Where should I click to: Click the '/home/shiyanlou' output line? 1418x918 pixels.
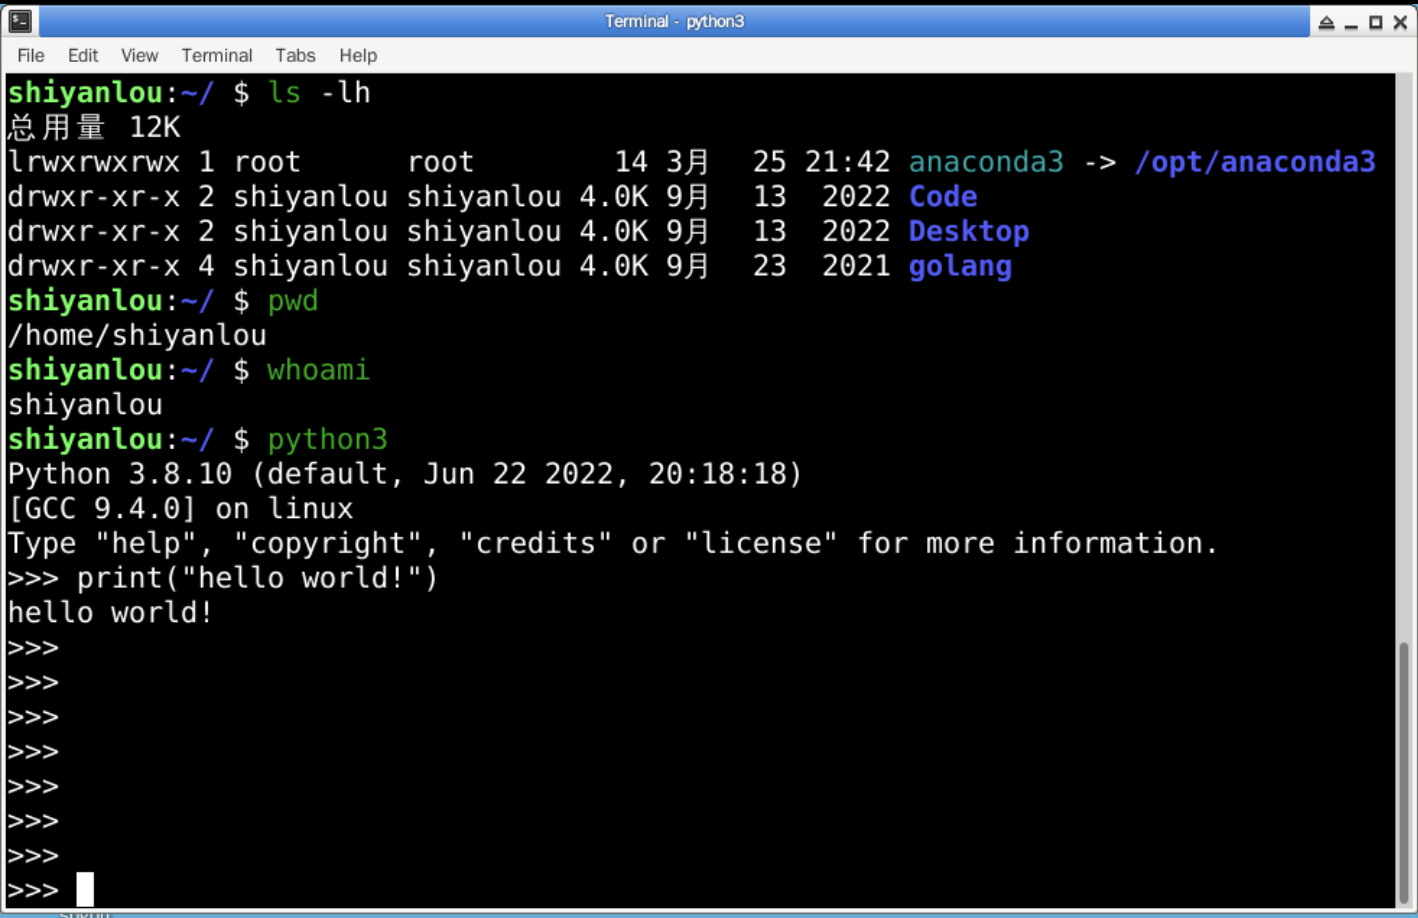click(x=137, y=335)
